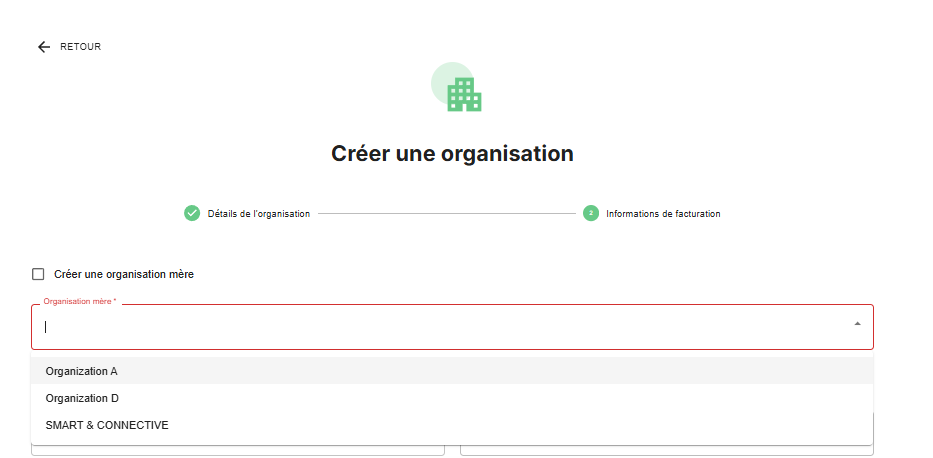Click the back arrow icon
The height and width of the screenshot is (458, 933).
click(x=44, y=47)
